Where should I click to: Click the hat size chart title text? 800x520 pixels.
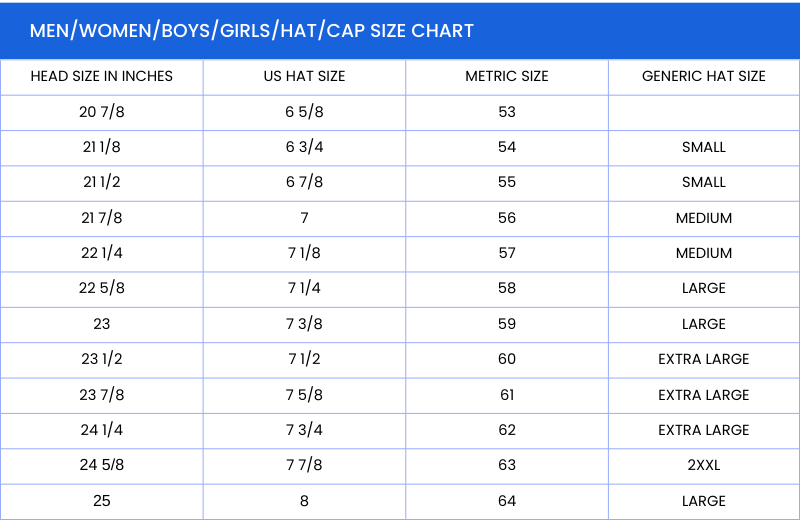tap(252, 30)
